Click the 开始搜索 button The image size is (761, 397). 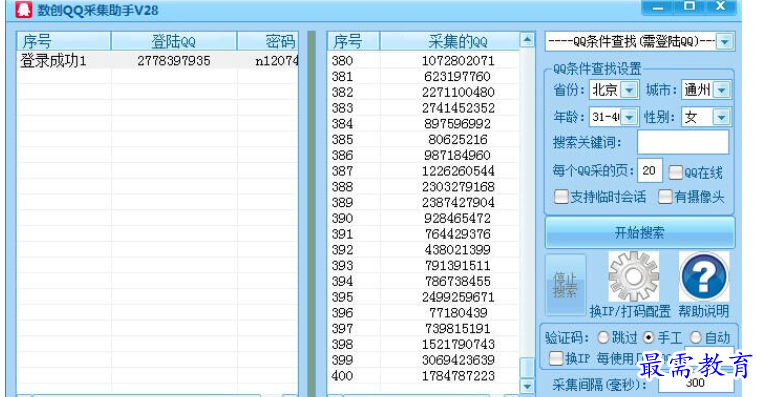click(640, 233)
